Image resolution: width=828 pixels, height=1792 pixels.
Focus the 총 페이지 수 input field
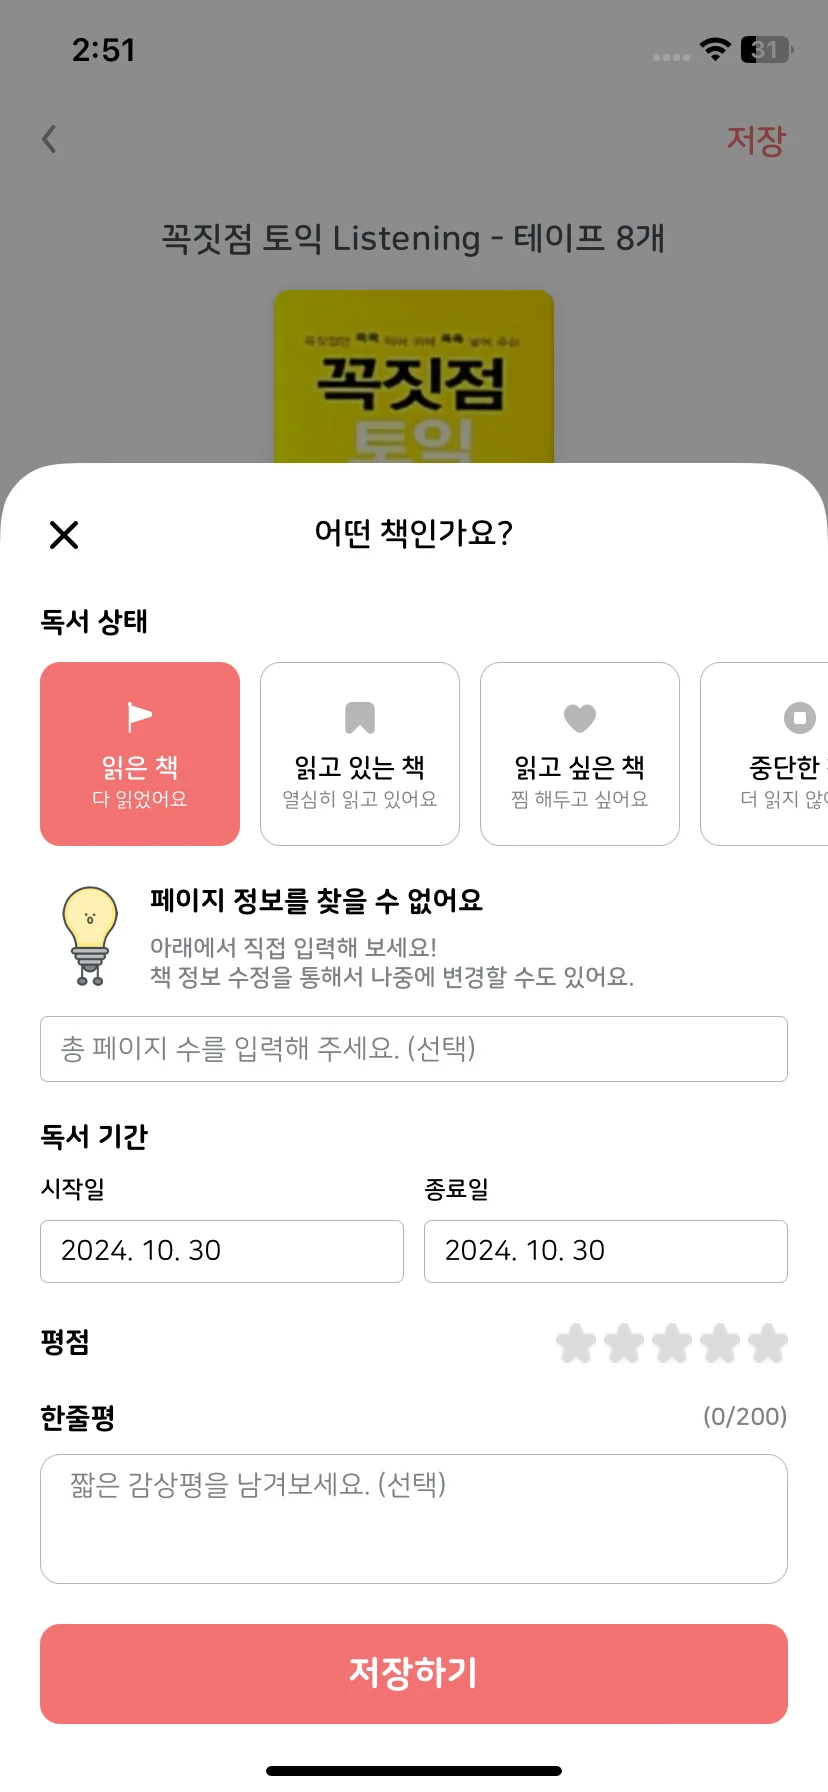pos(414,1049)
